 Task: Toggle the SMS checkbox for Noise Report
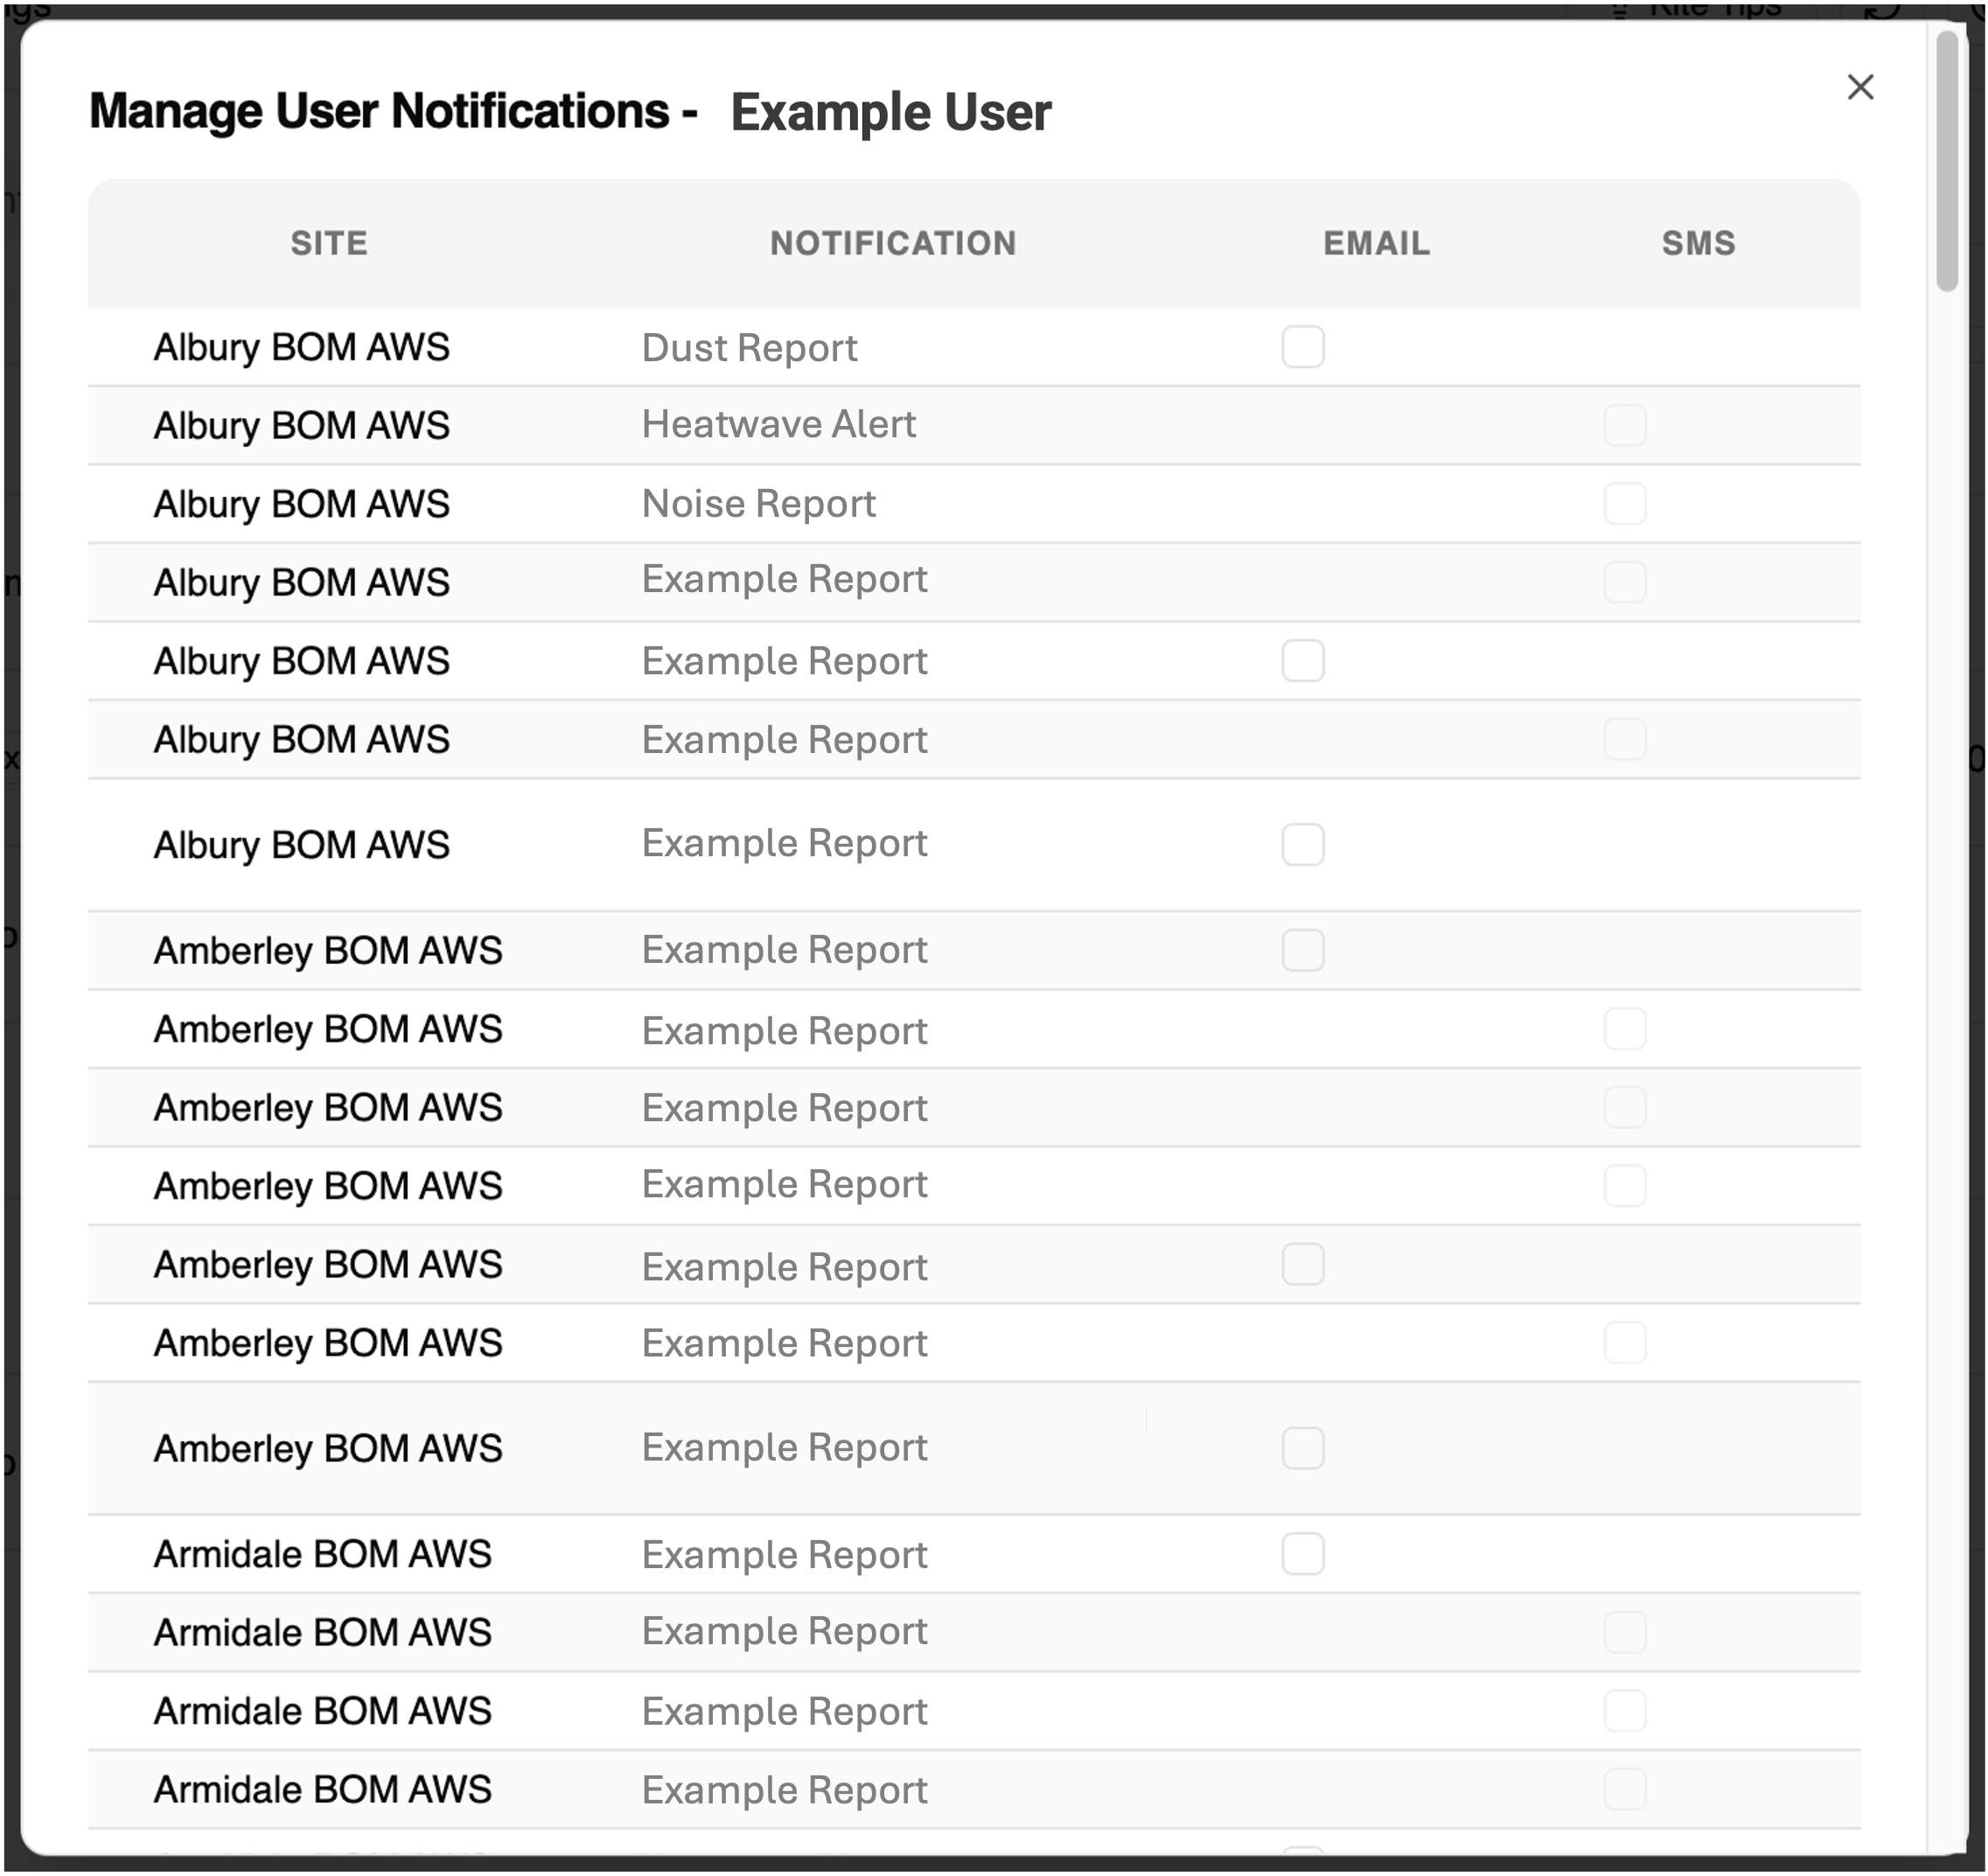(1625, 503)
